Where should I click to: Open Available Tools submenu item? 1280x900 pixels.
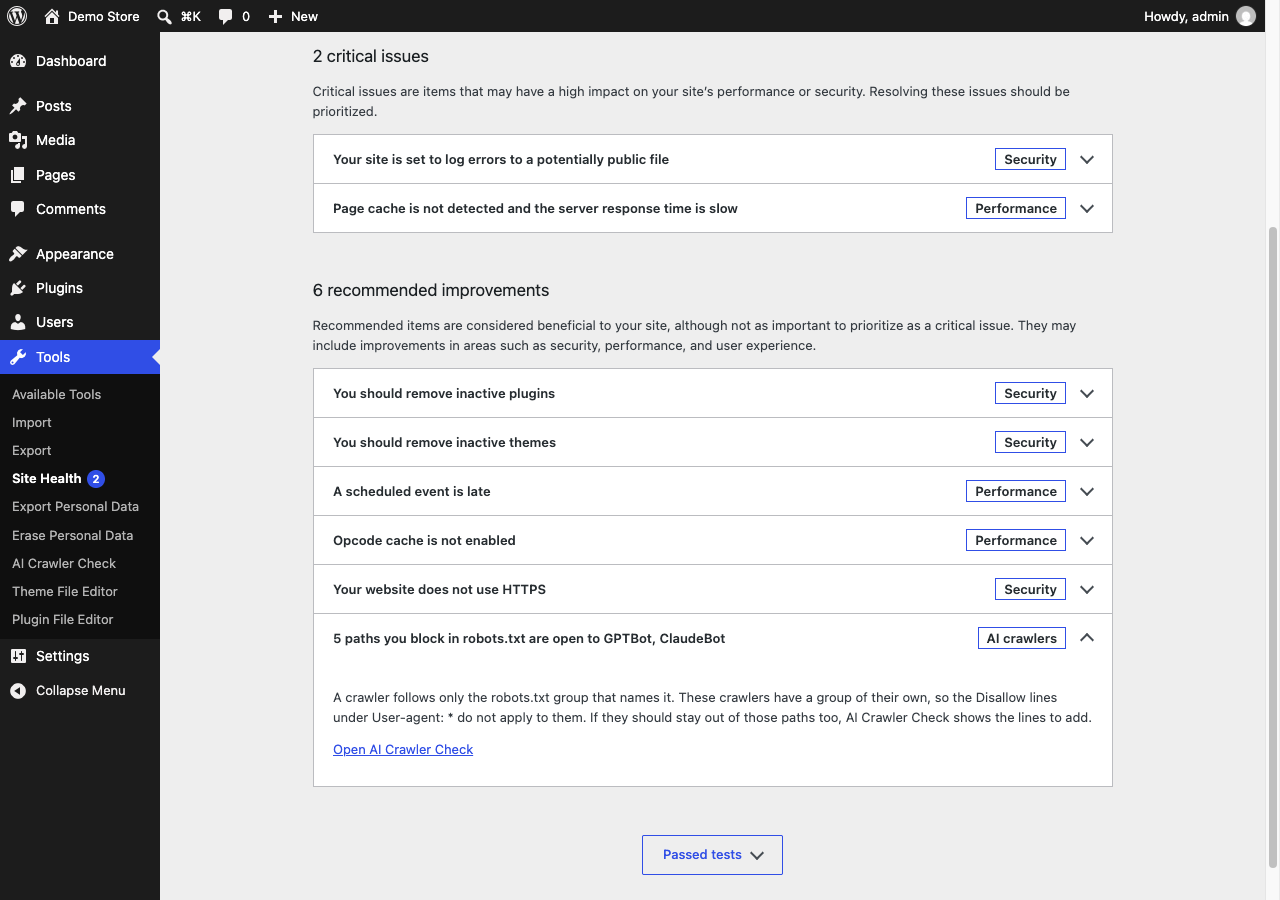tap(80, 394)
